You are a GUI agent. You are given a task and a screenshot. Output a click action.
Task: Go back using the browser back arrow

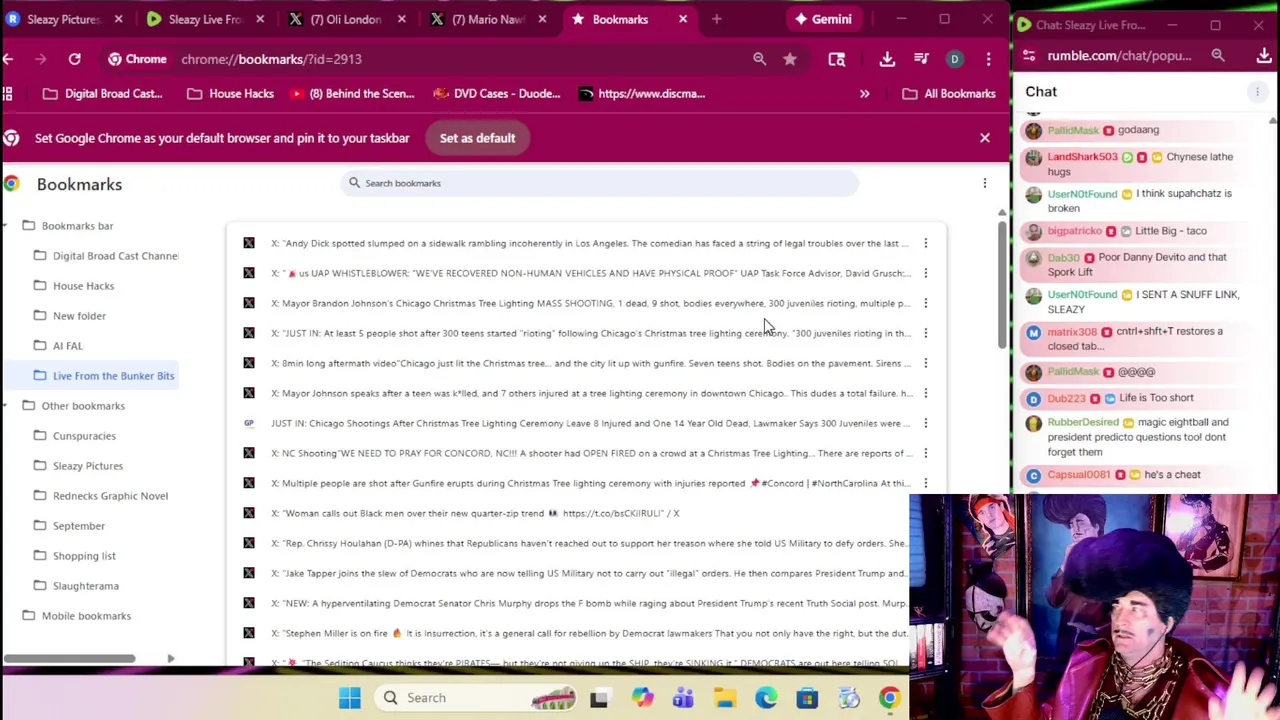(8, 59)
